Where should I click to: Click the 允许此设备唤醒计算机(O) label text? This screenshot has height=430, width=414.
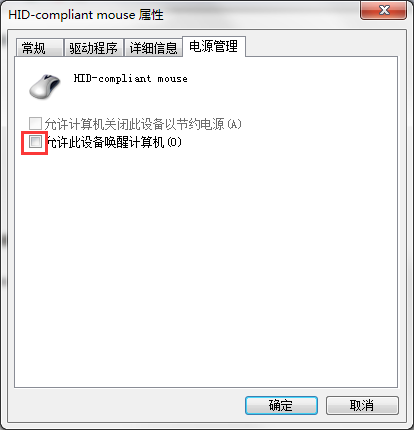[113, 142]
